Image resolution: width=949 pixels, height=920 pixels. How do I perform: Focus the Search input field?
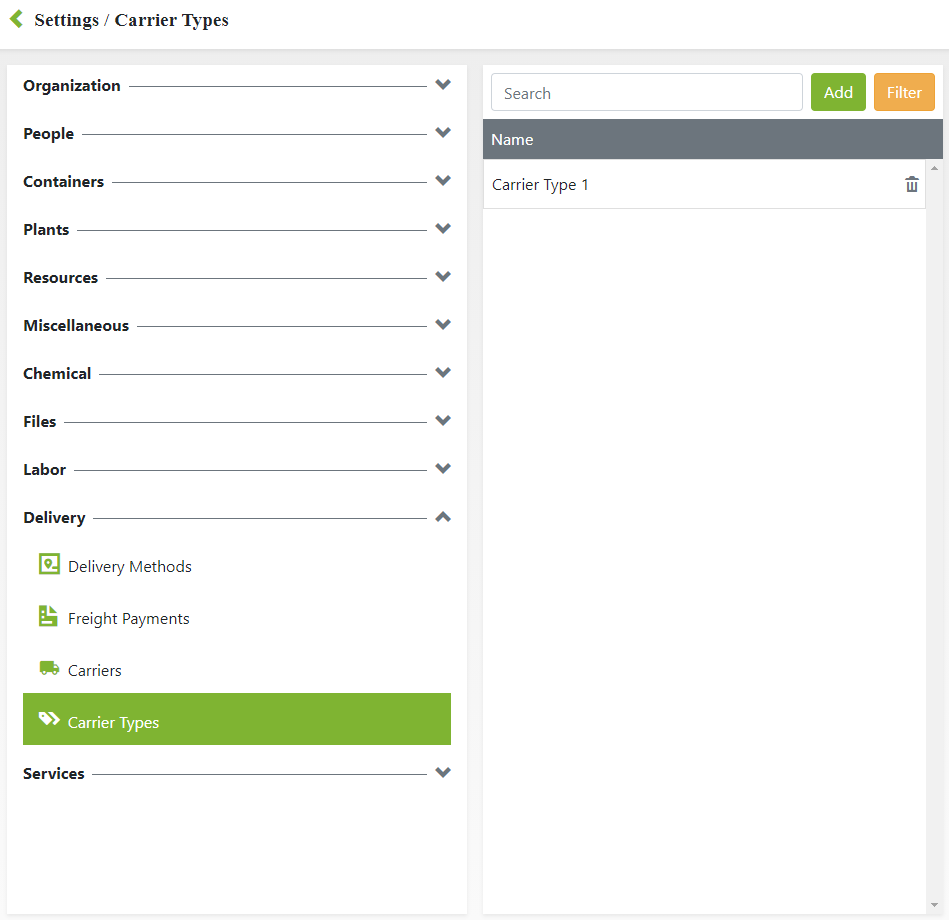pyautogui.click(x=646, y=93)
